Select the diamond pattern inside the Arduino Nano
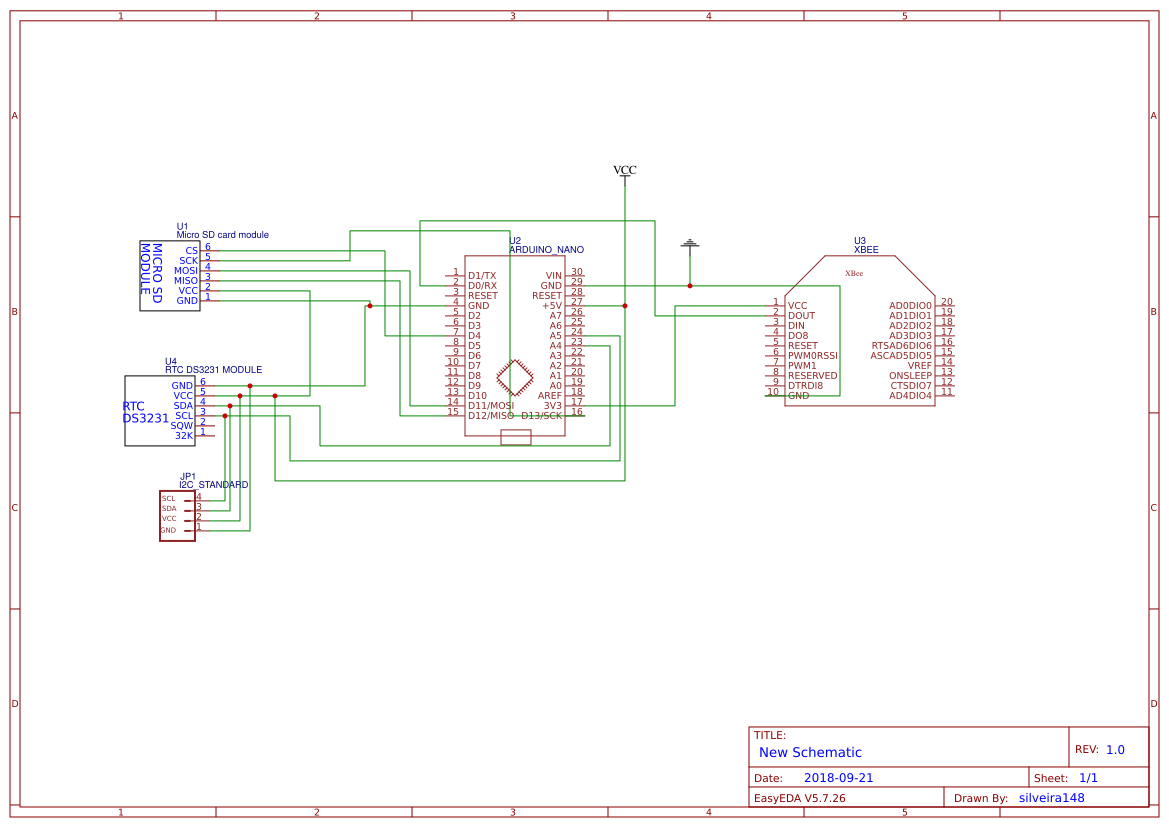The image size is (1169, 827). pyautogui.click(x=516, y=376)
